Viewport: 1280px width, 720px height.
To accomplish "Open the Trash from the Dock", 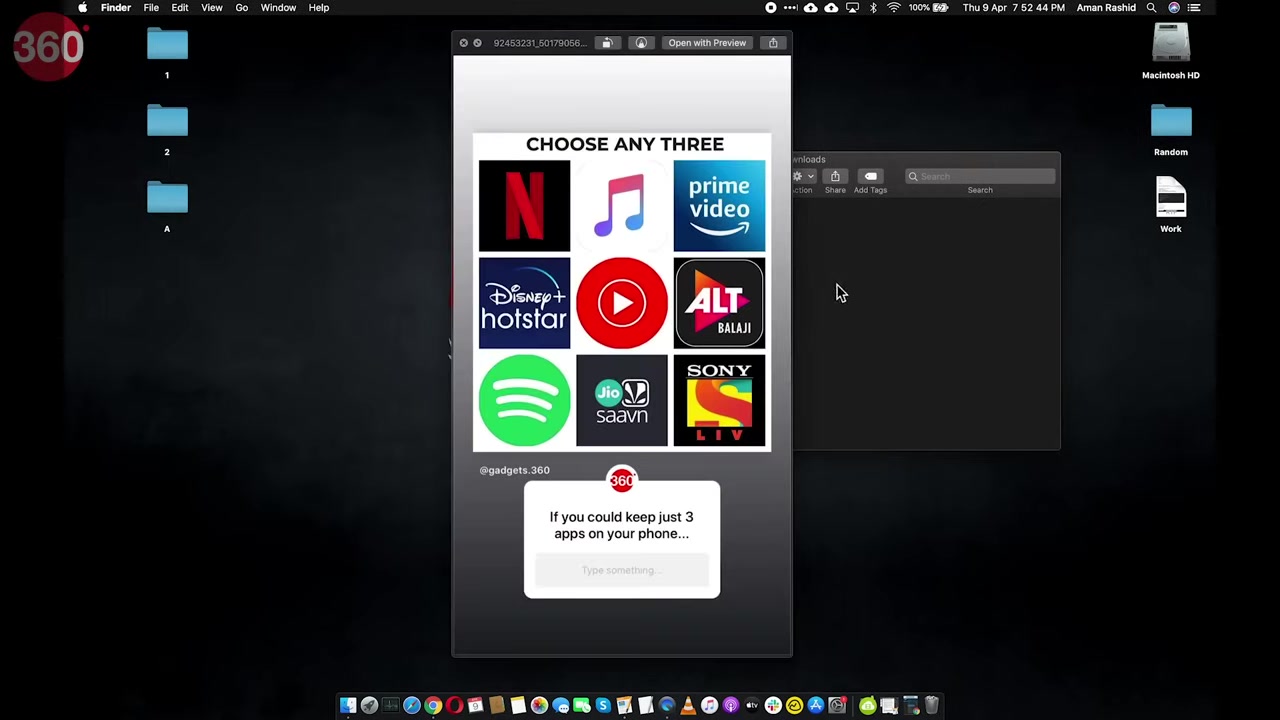I will point(930,705).
